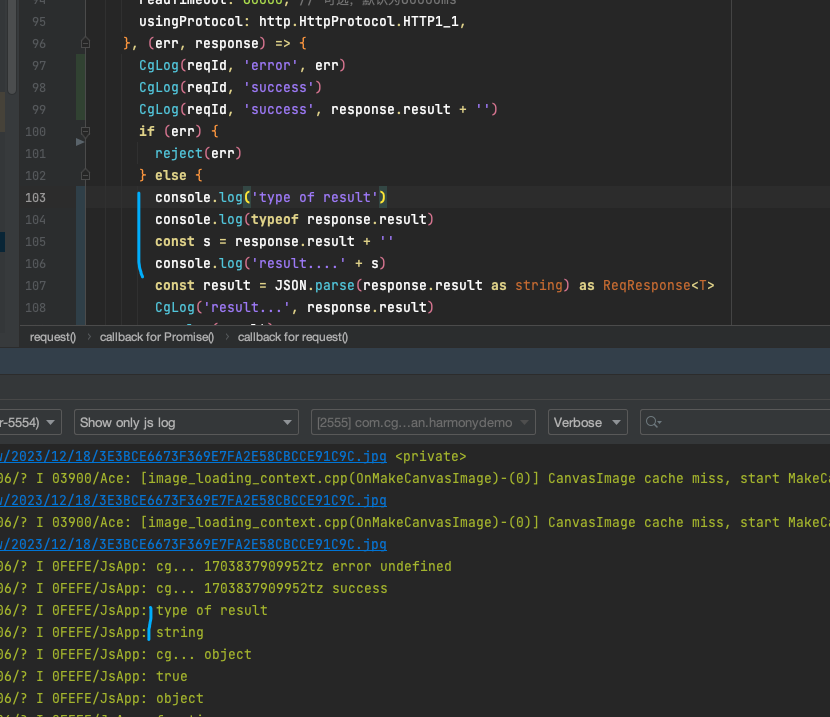Select 'callback for Promise()' breadcrumb
The image size is (830, 717).
(x=157, y=337)
